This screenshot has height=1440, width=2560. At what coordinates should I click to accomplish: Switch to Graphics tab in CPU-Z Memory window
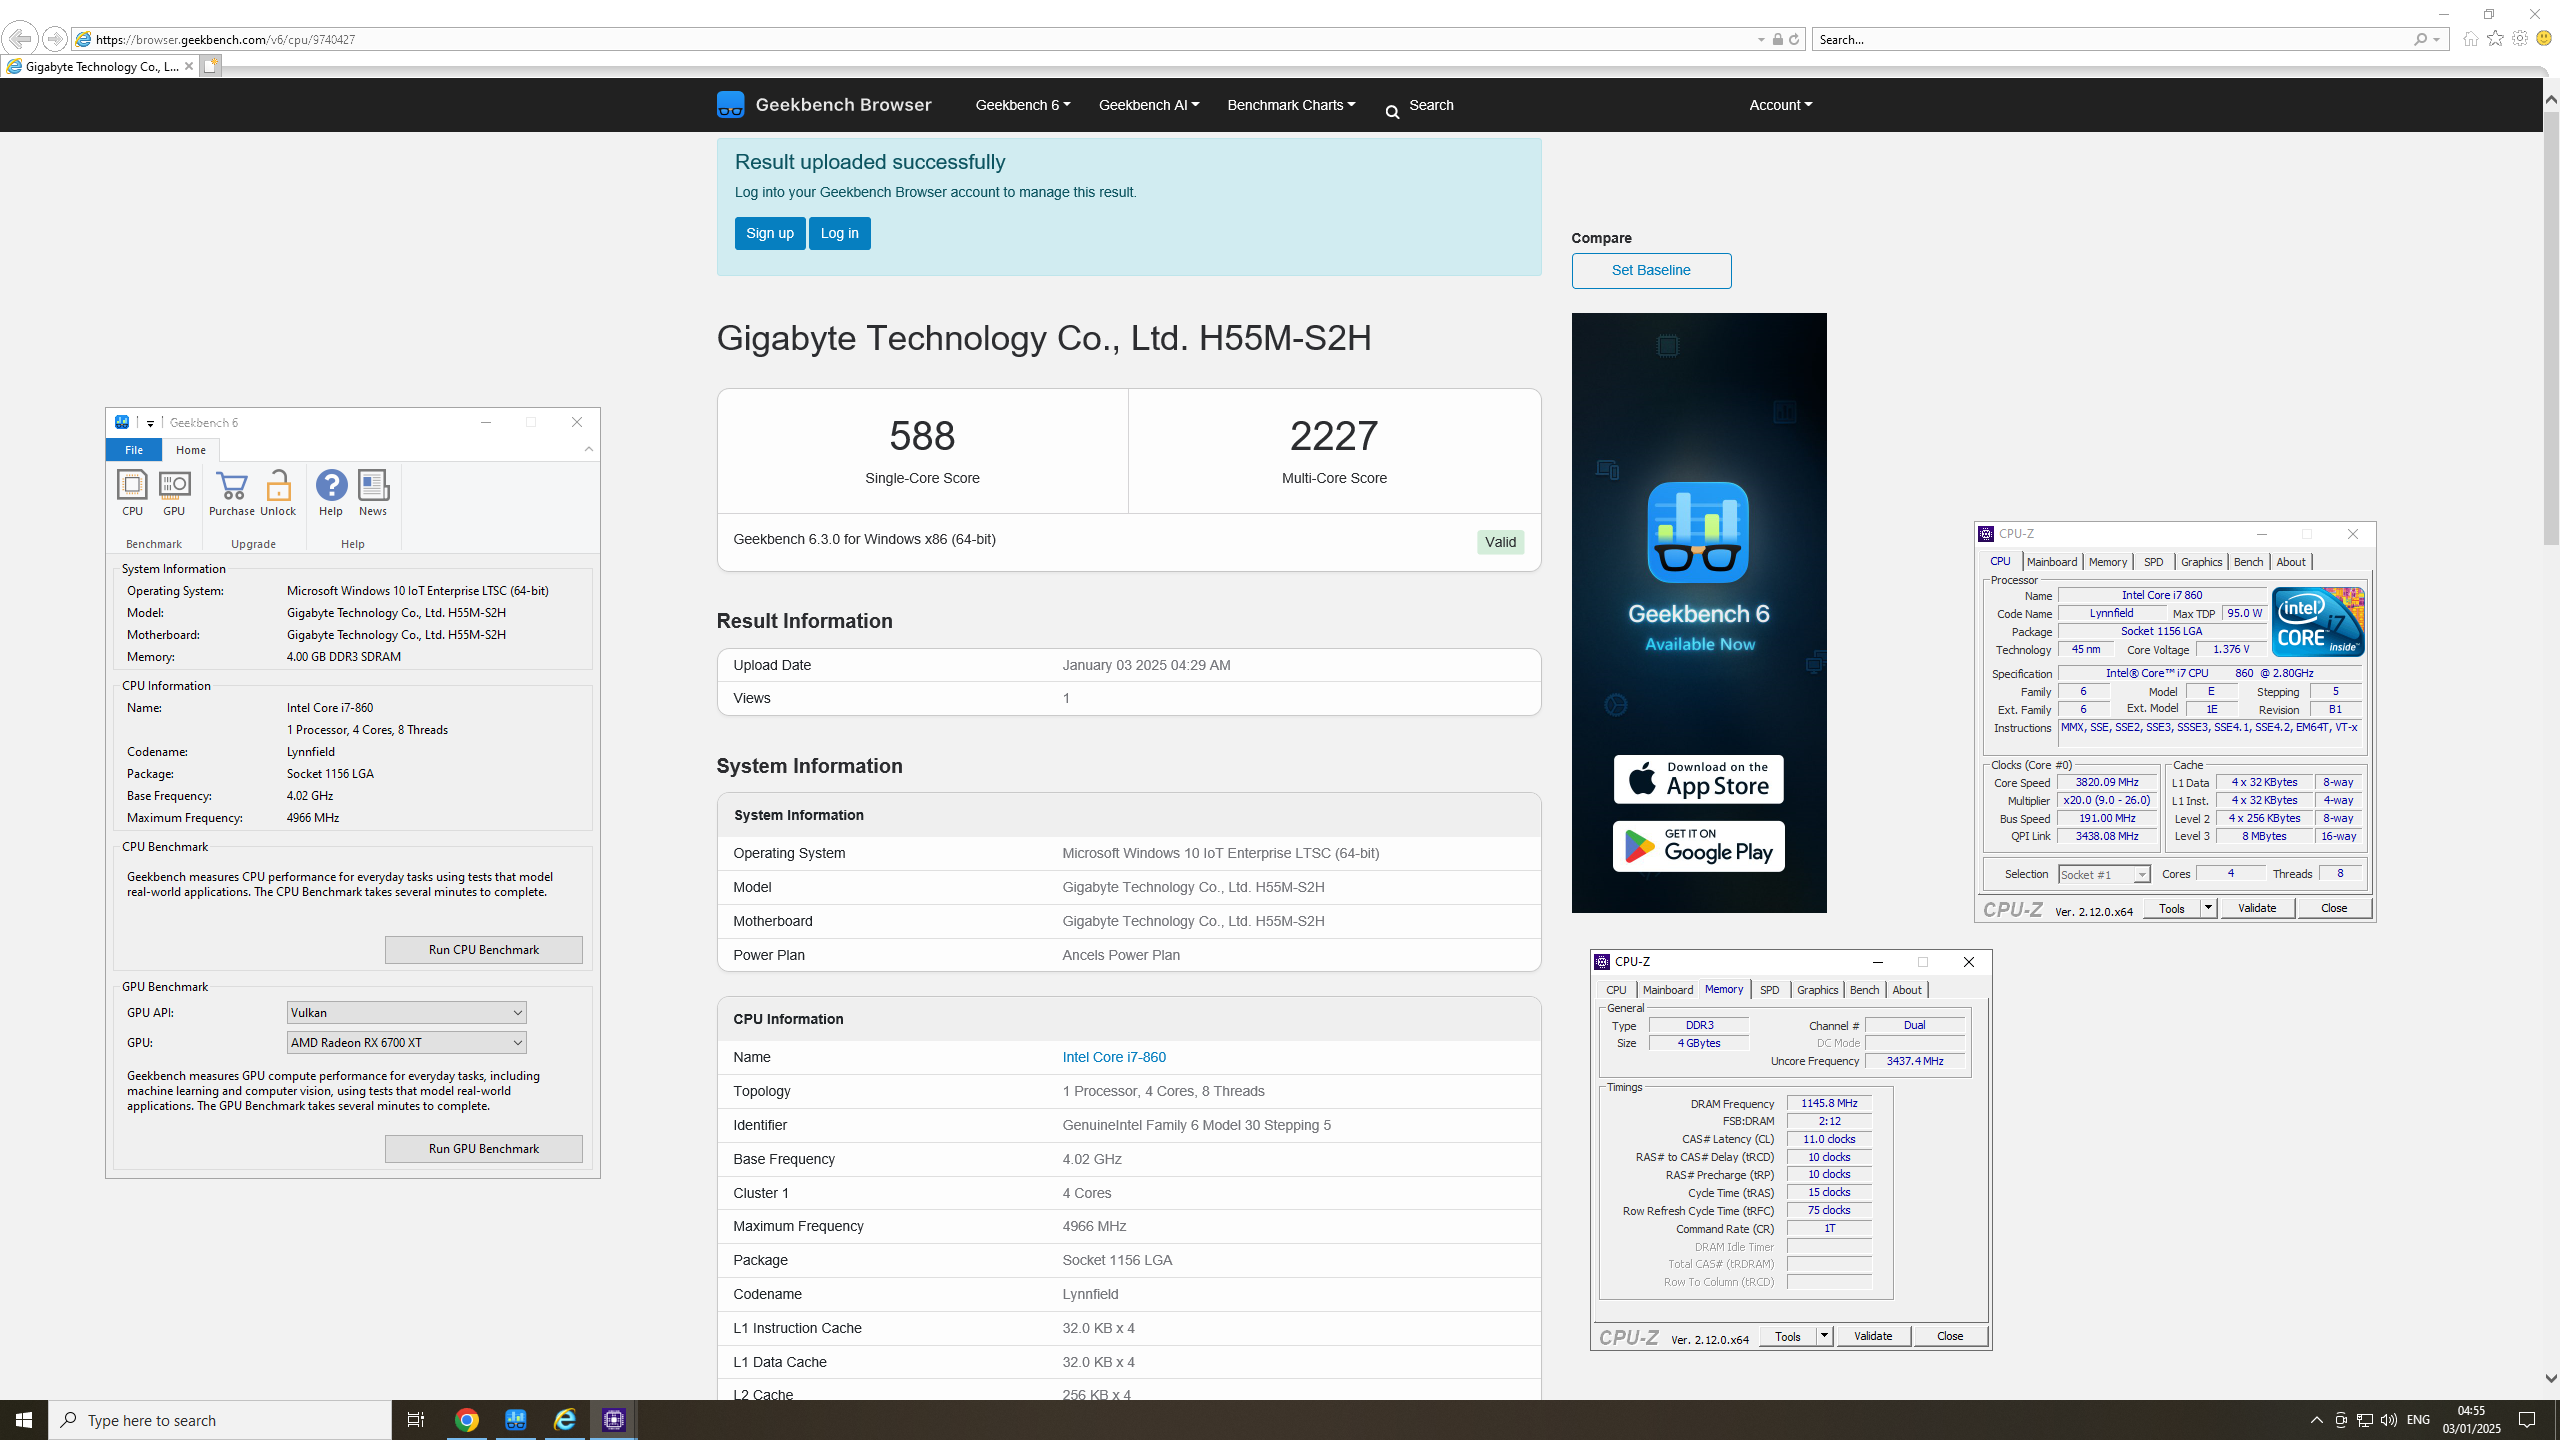(x=1817, y=990)
